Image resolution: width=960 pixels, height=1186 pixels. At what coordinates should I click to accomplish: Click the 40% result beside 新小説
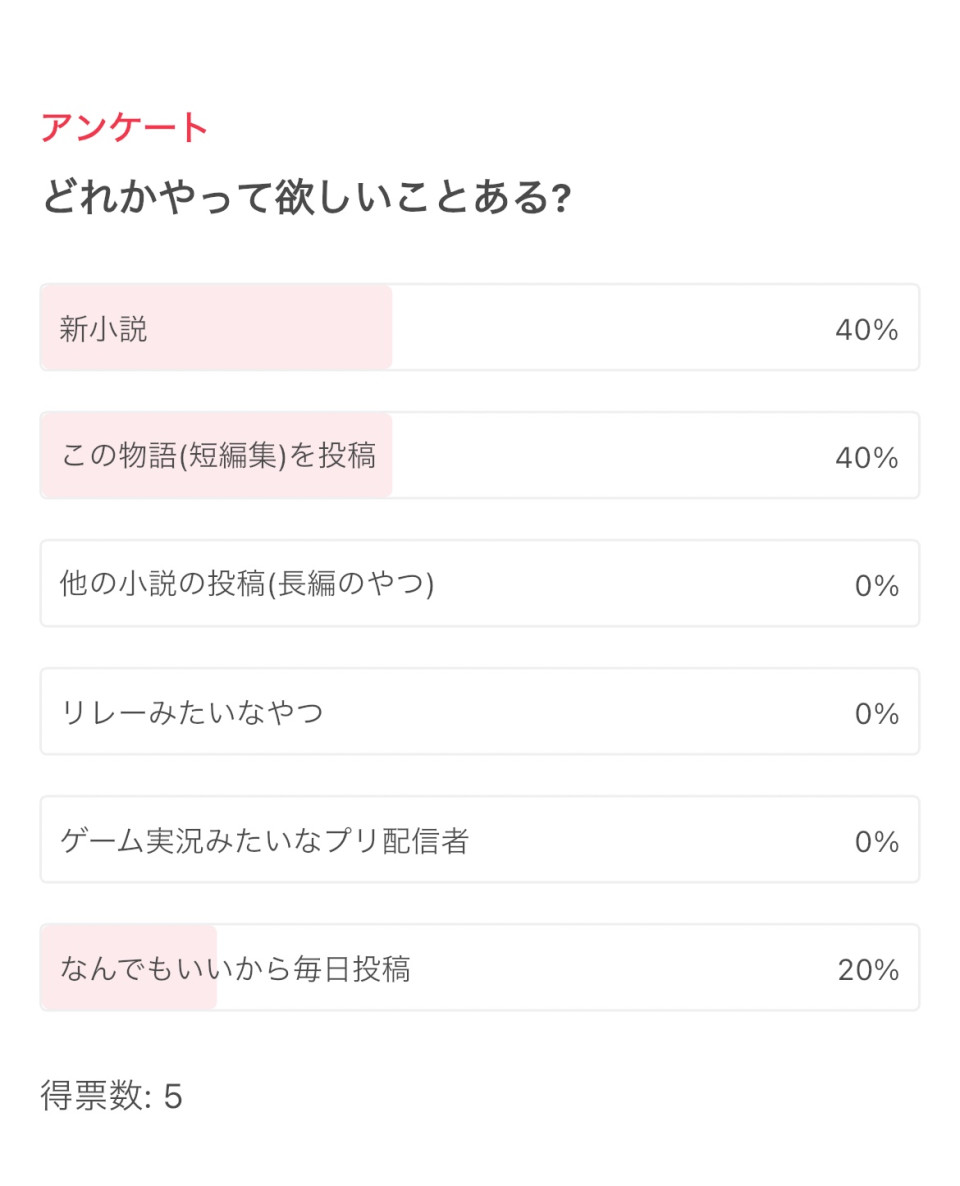point(866,330)
